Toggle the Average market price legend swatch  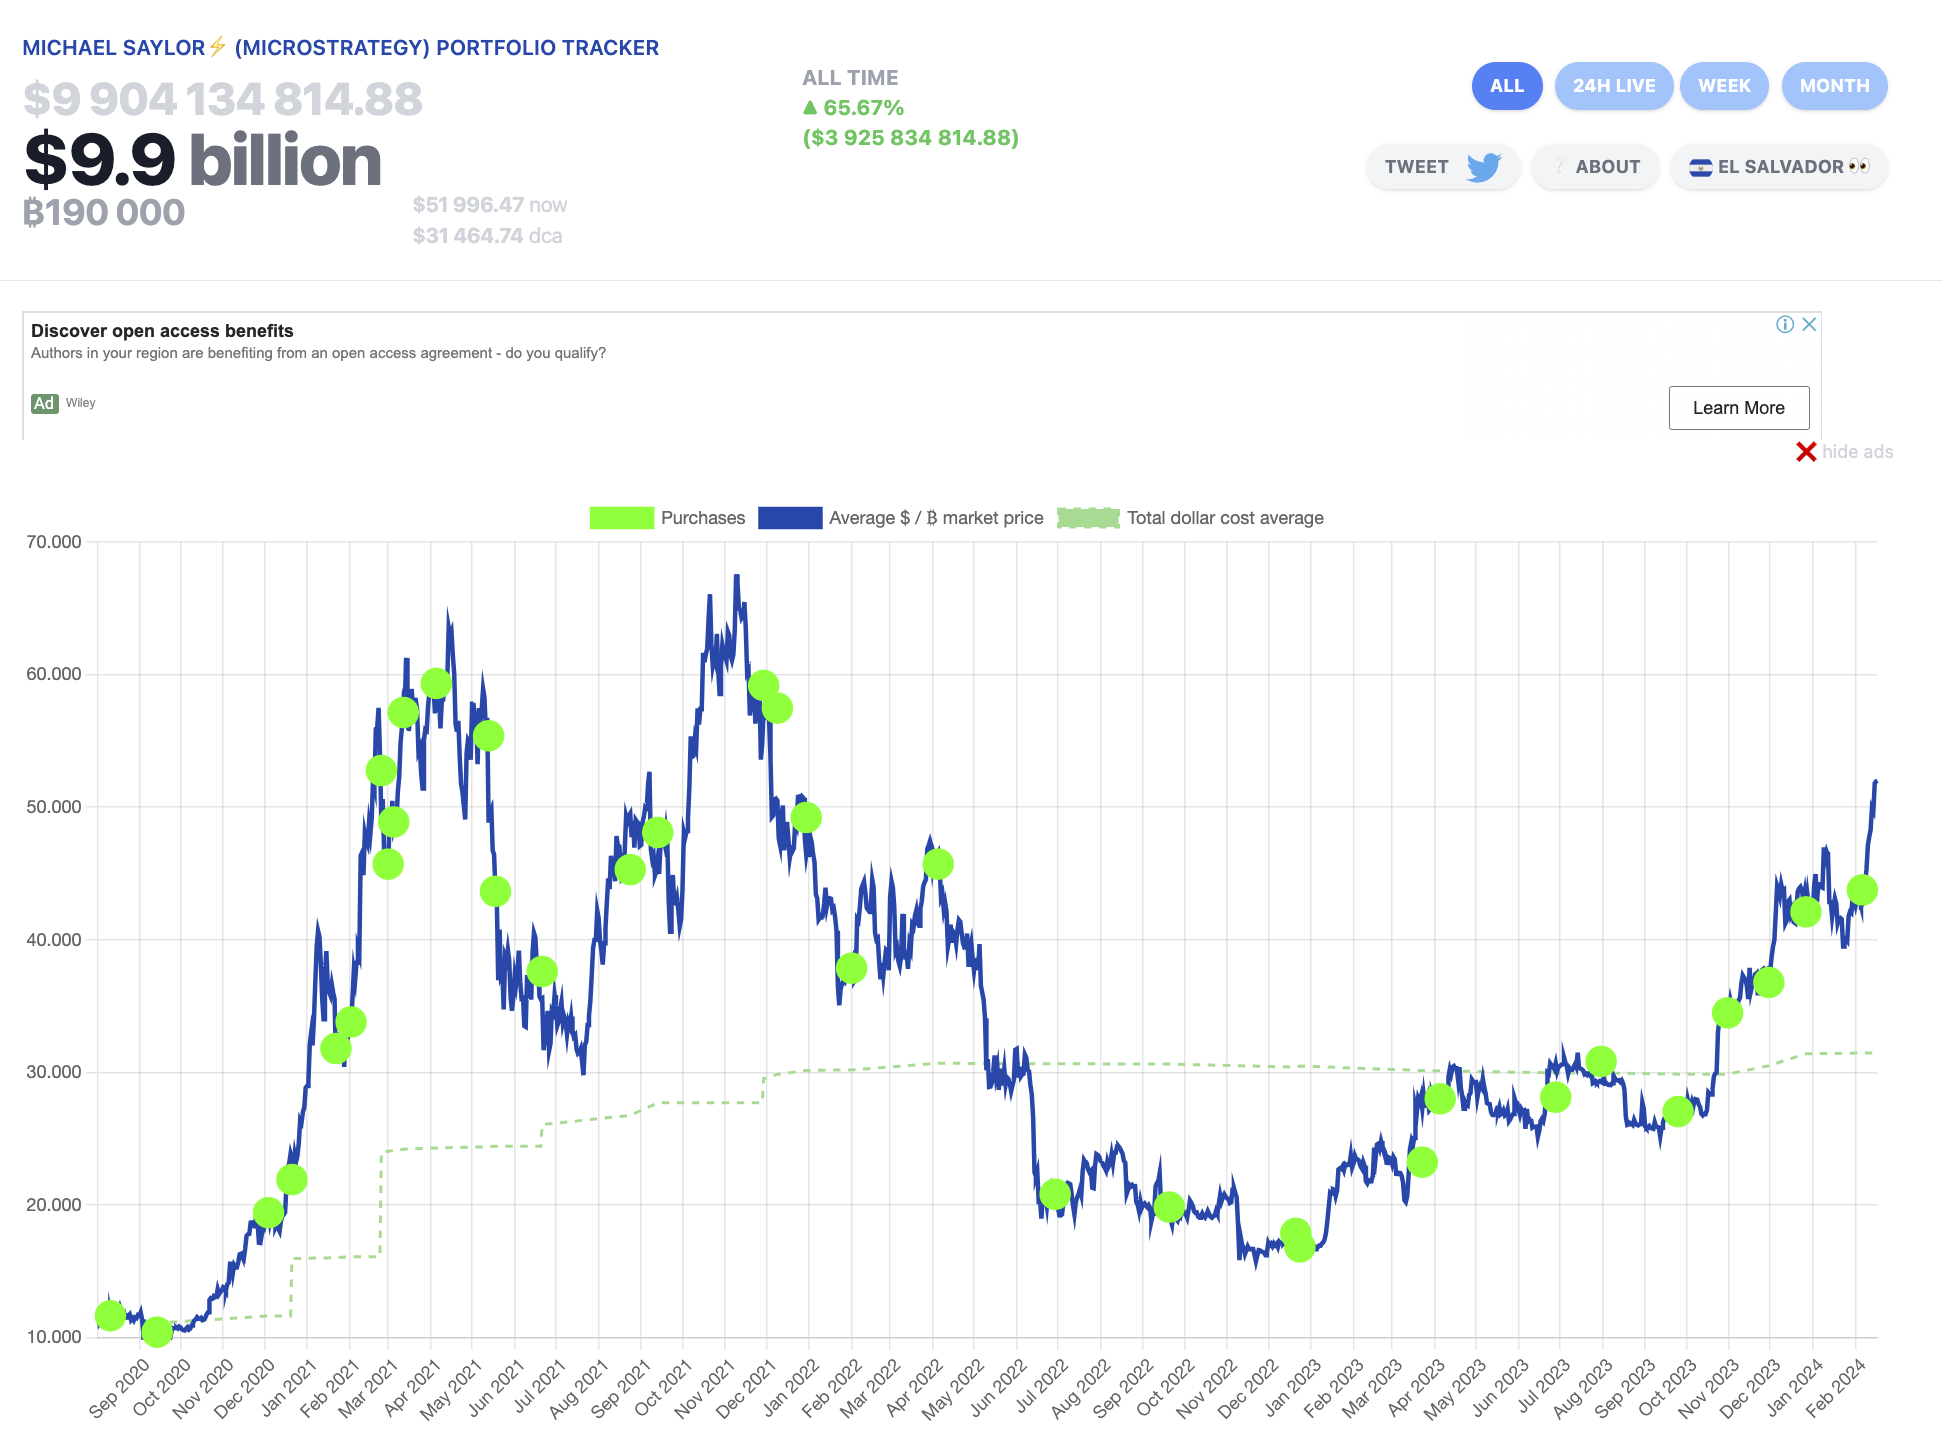790,518
